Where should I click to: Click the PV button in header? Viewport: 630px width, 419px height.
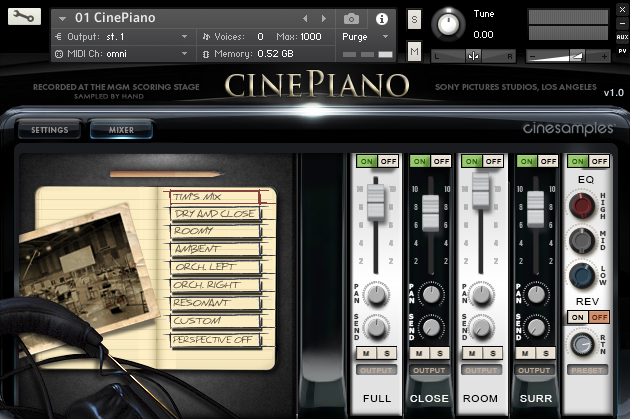[x=622, y=51]
